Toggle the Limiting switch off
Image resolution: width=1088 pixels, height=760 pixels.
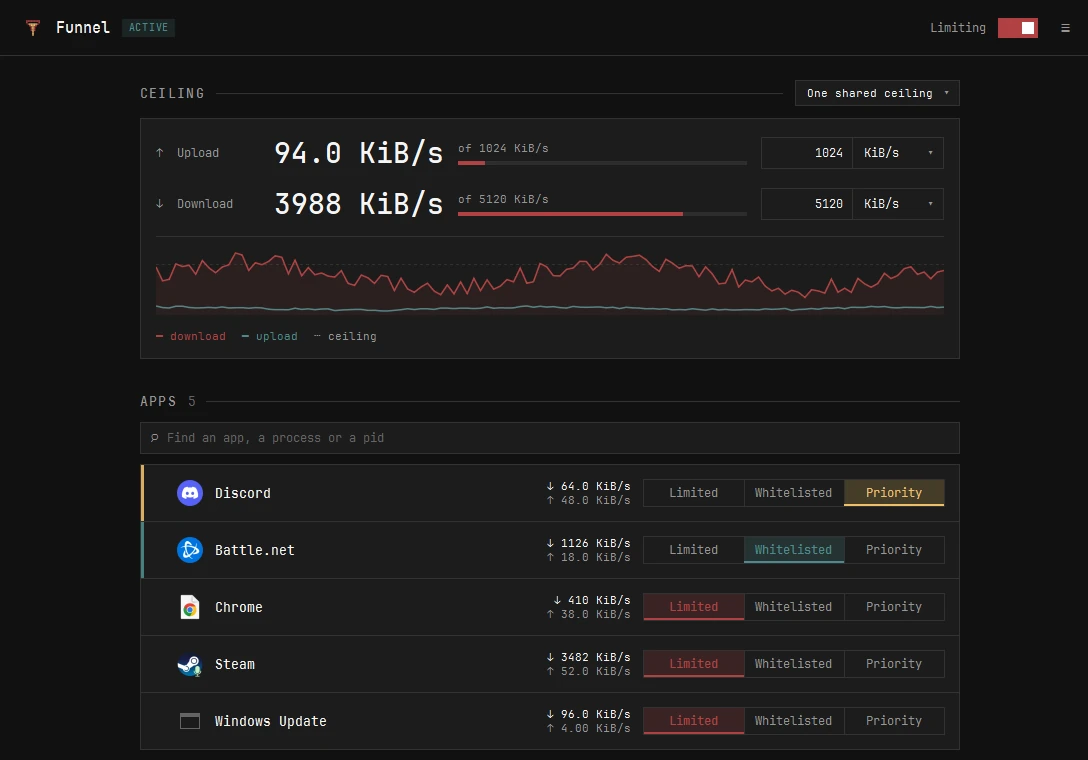click(1017, 28)
